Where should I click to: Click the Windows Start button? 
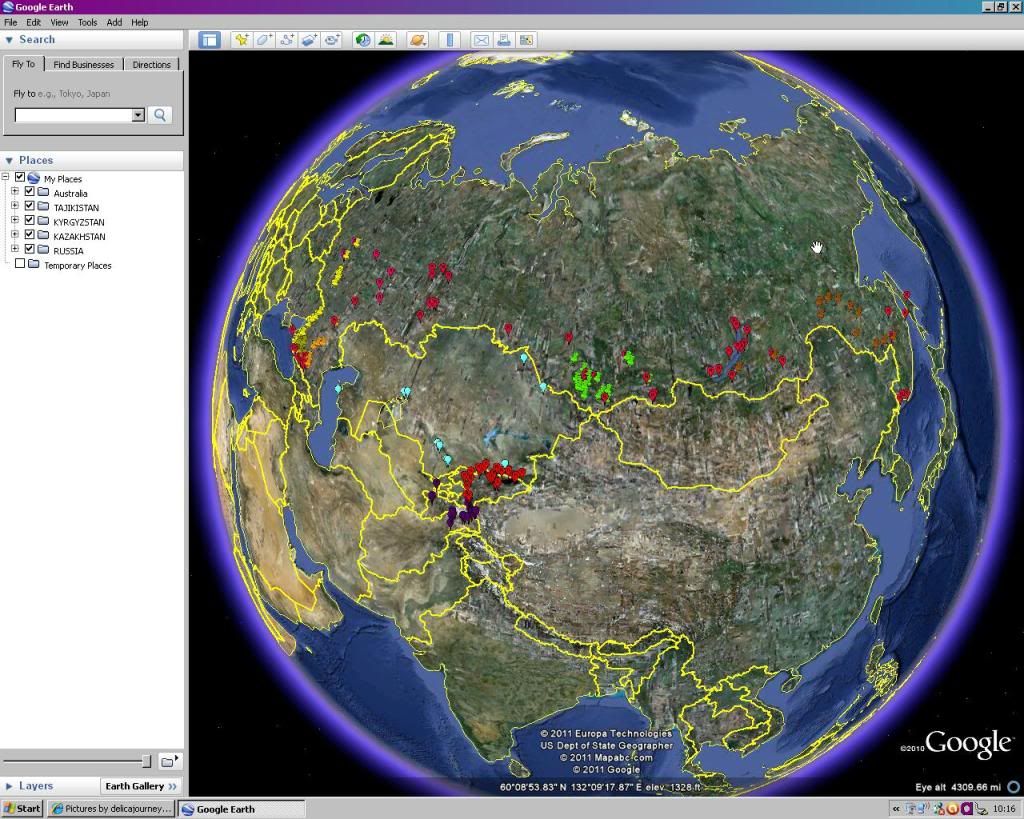22,809
